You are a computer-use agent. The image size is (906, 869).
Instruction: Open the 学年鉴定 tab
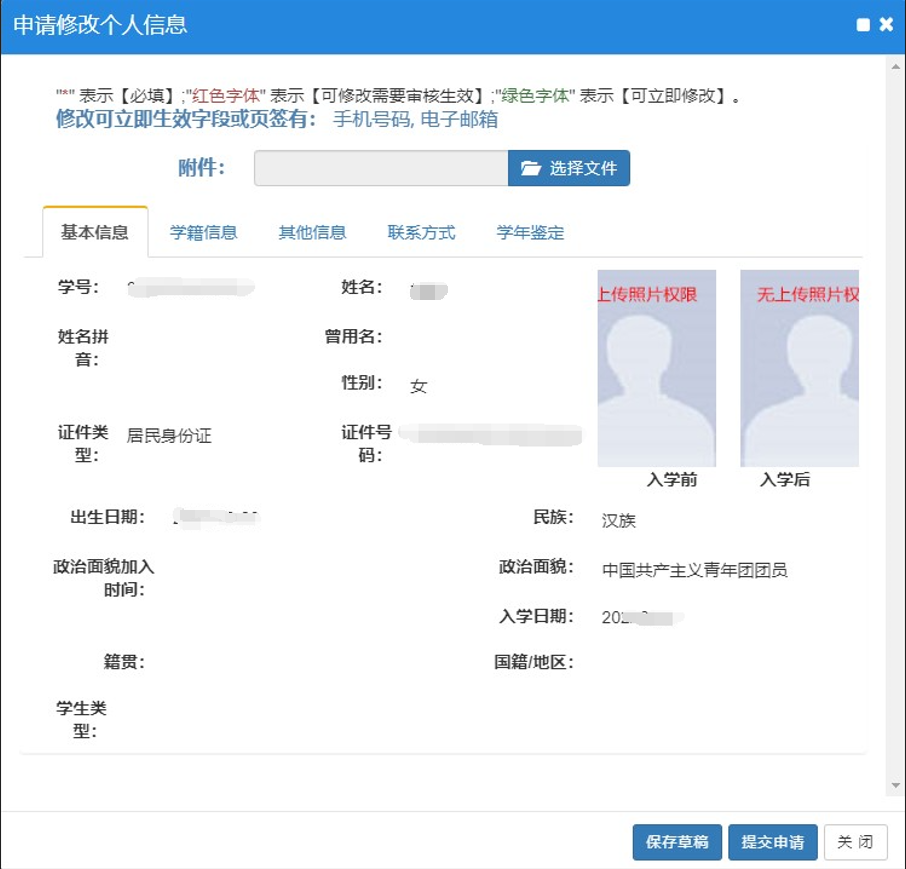[530, 232]
